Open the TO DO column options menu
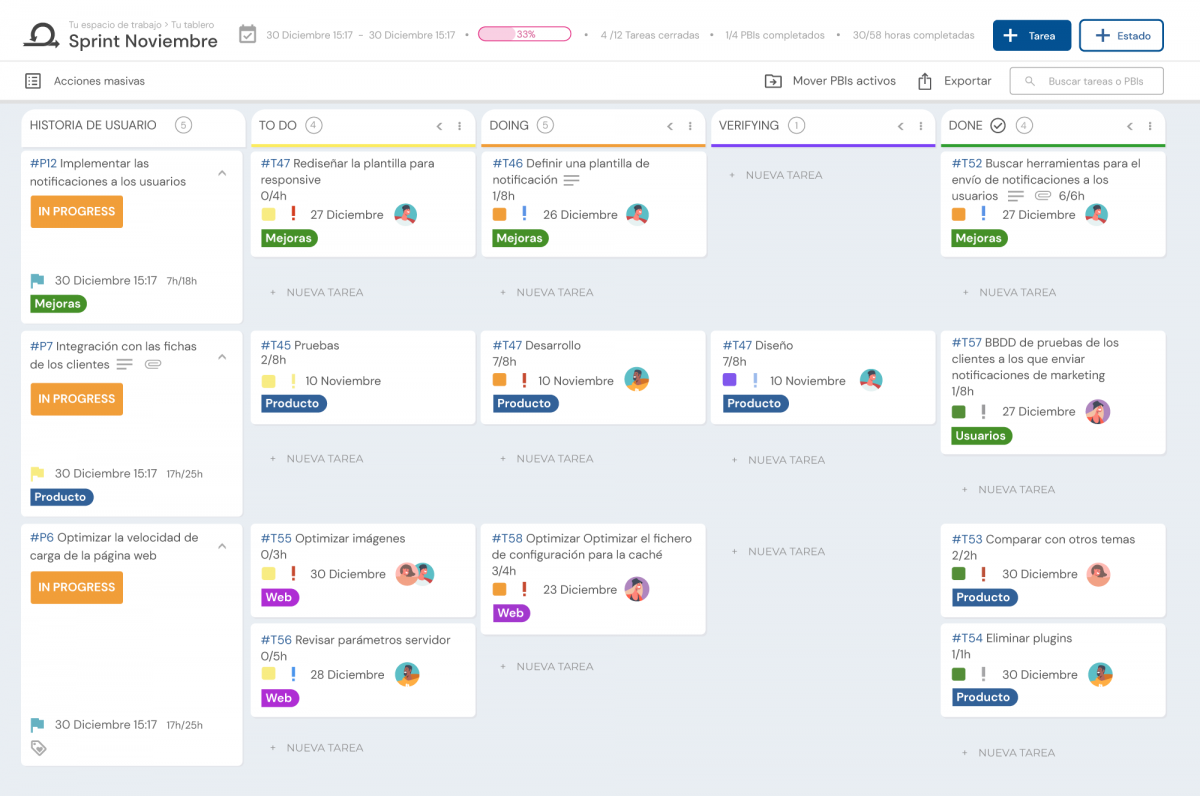 [x=461, y=127]
